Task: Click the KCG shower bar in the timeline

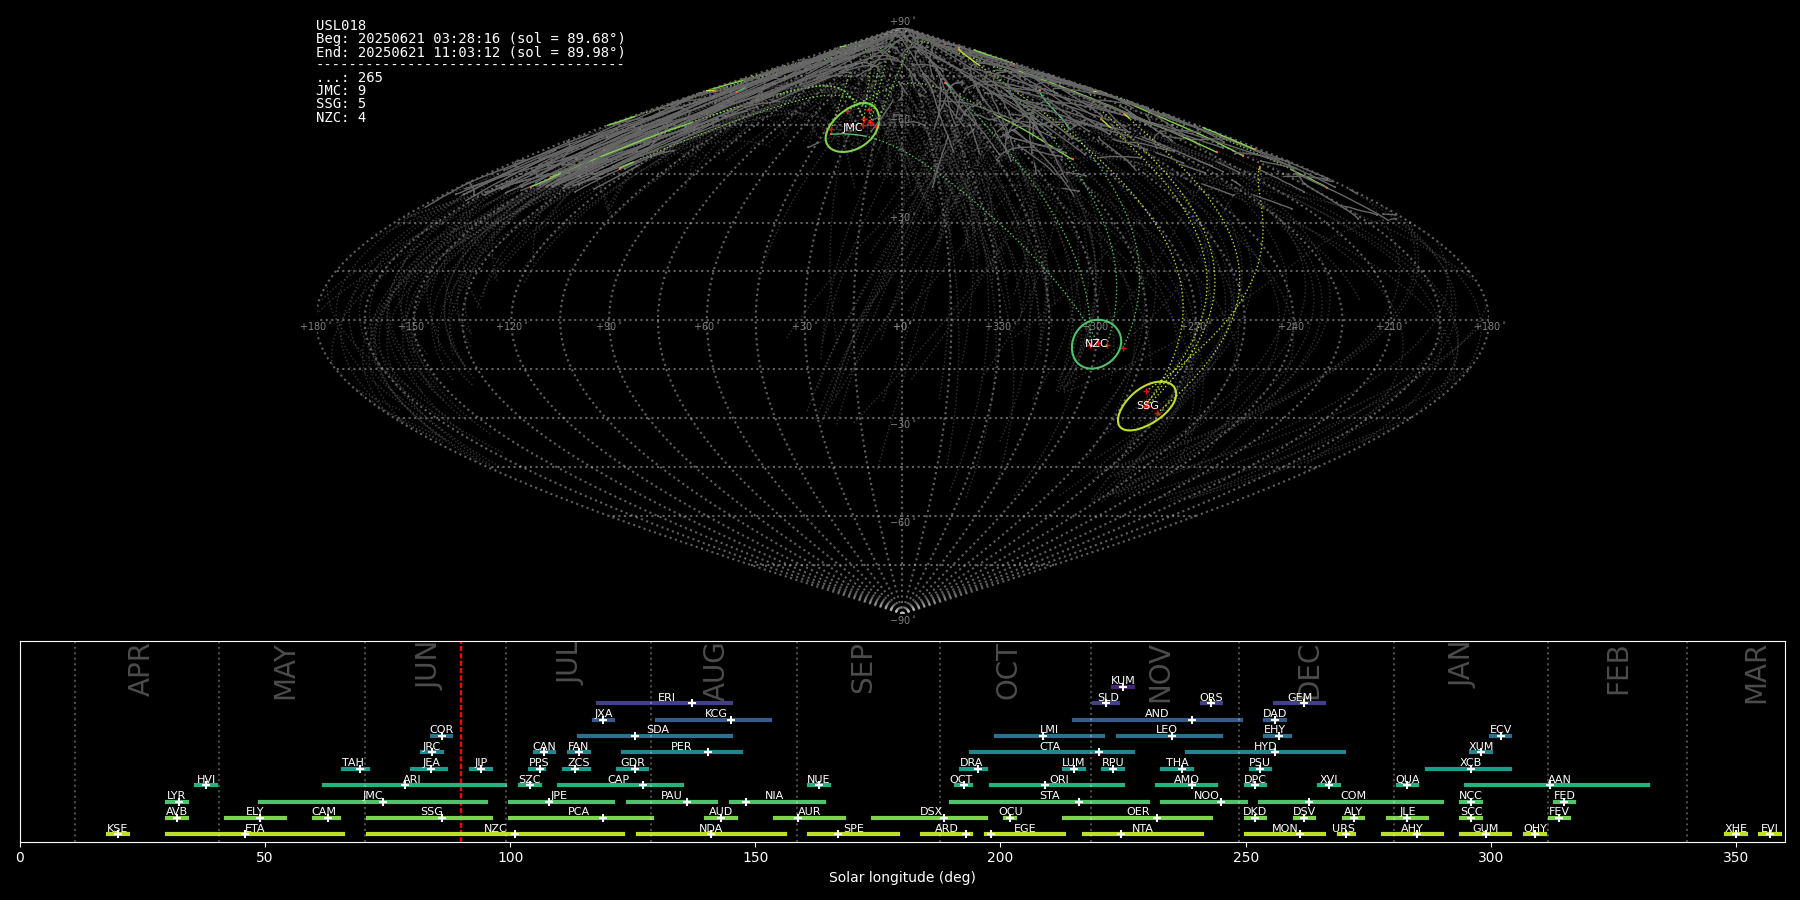Action: (713, 719)
